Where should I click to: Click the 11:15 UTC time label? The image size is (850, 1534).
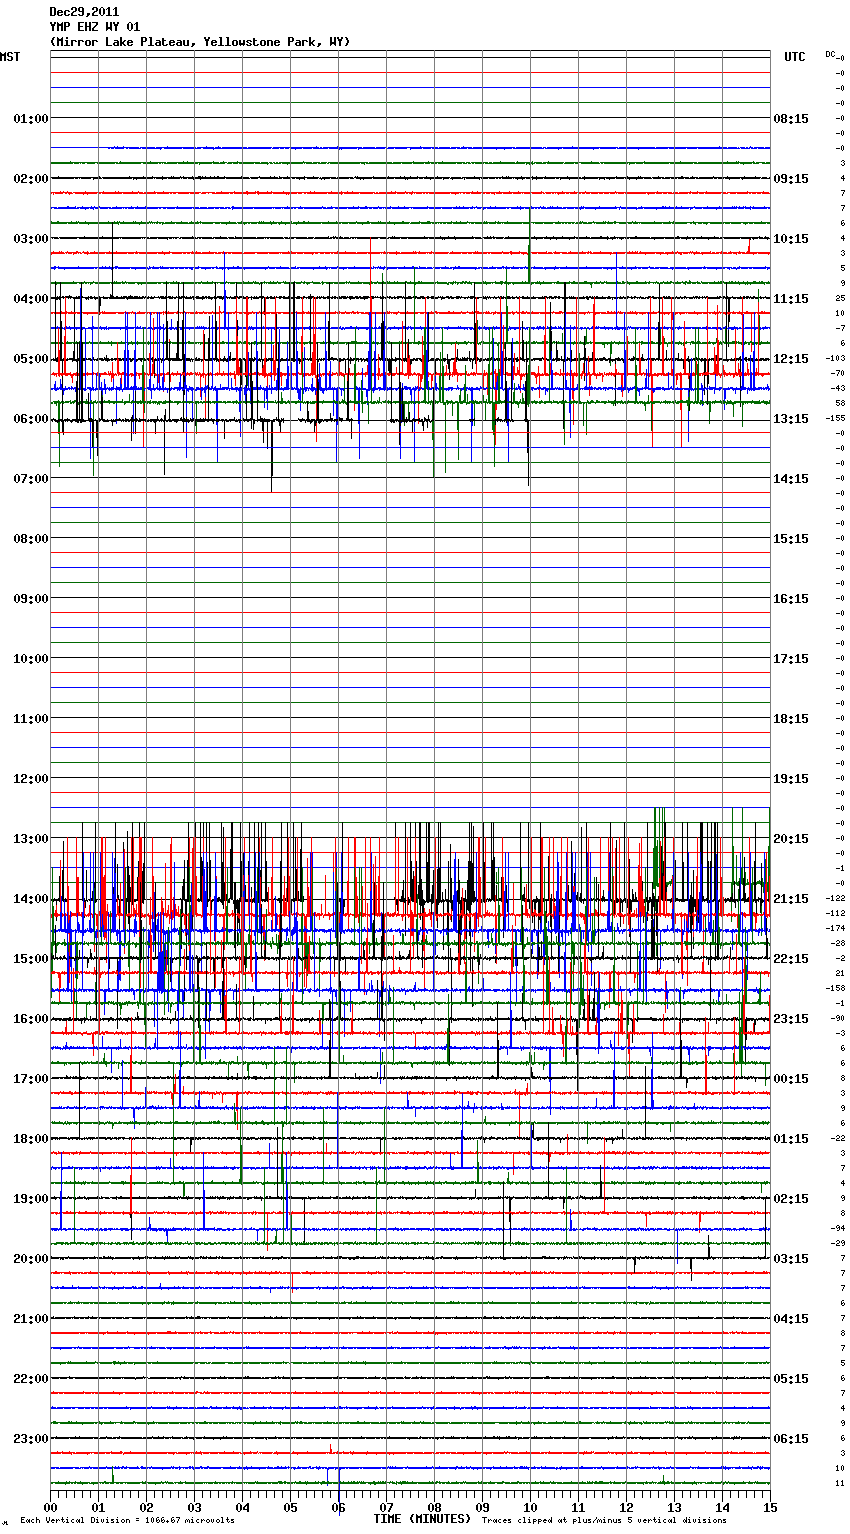[791, 299]
